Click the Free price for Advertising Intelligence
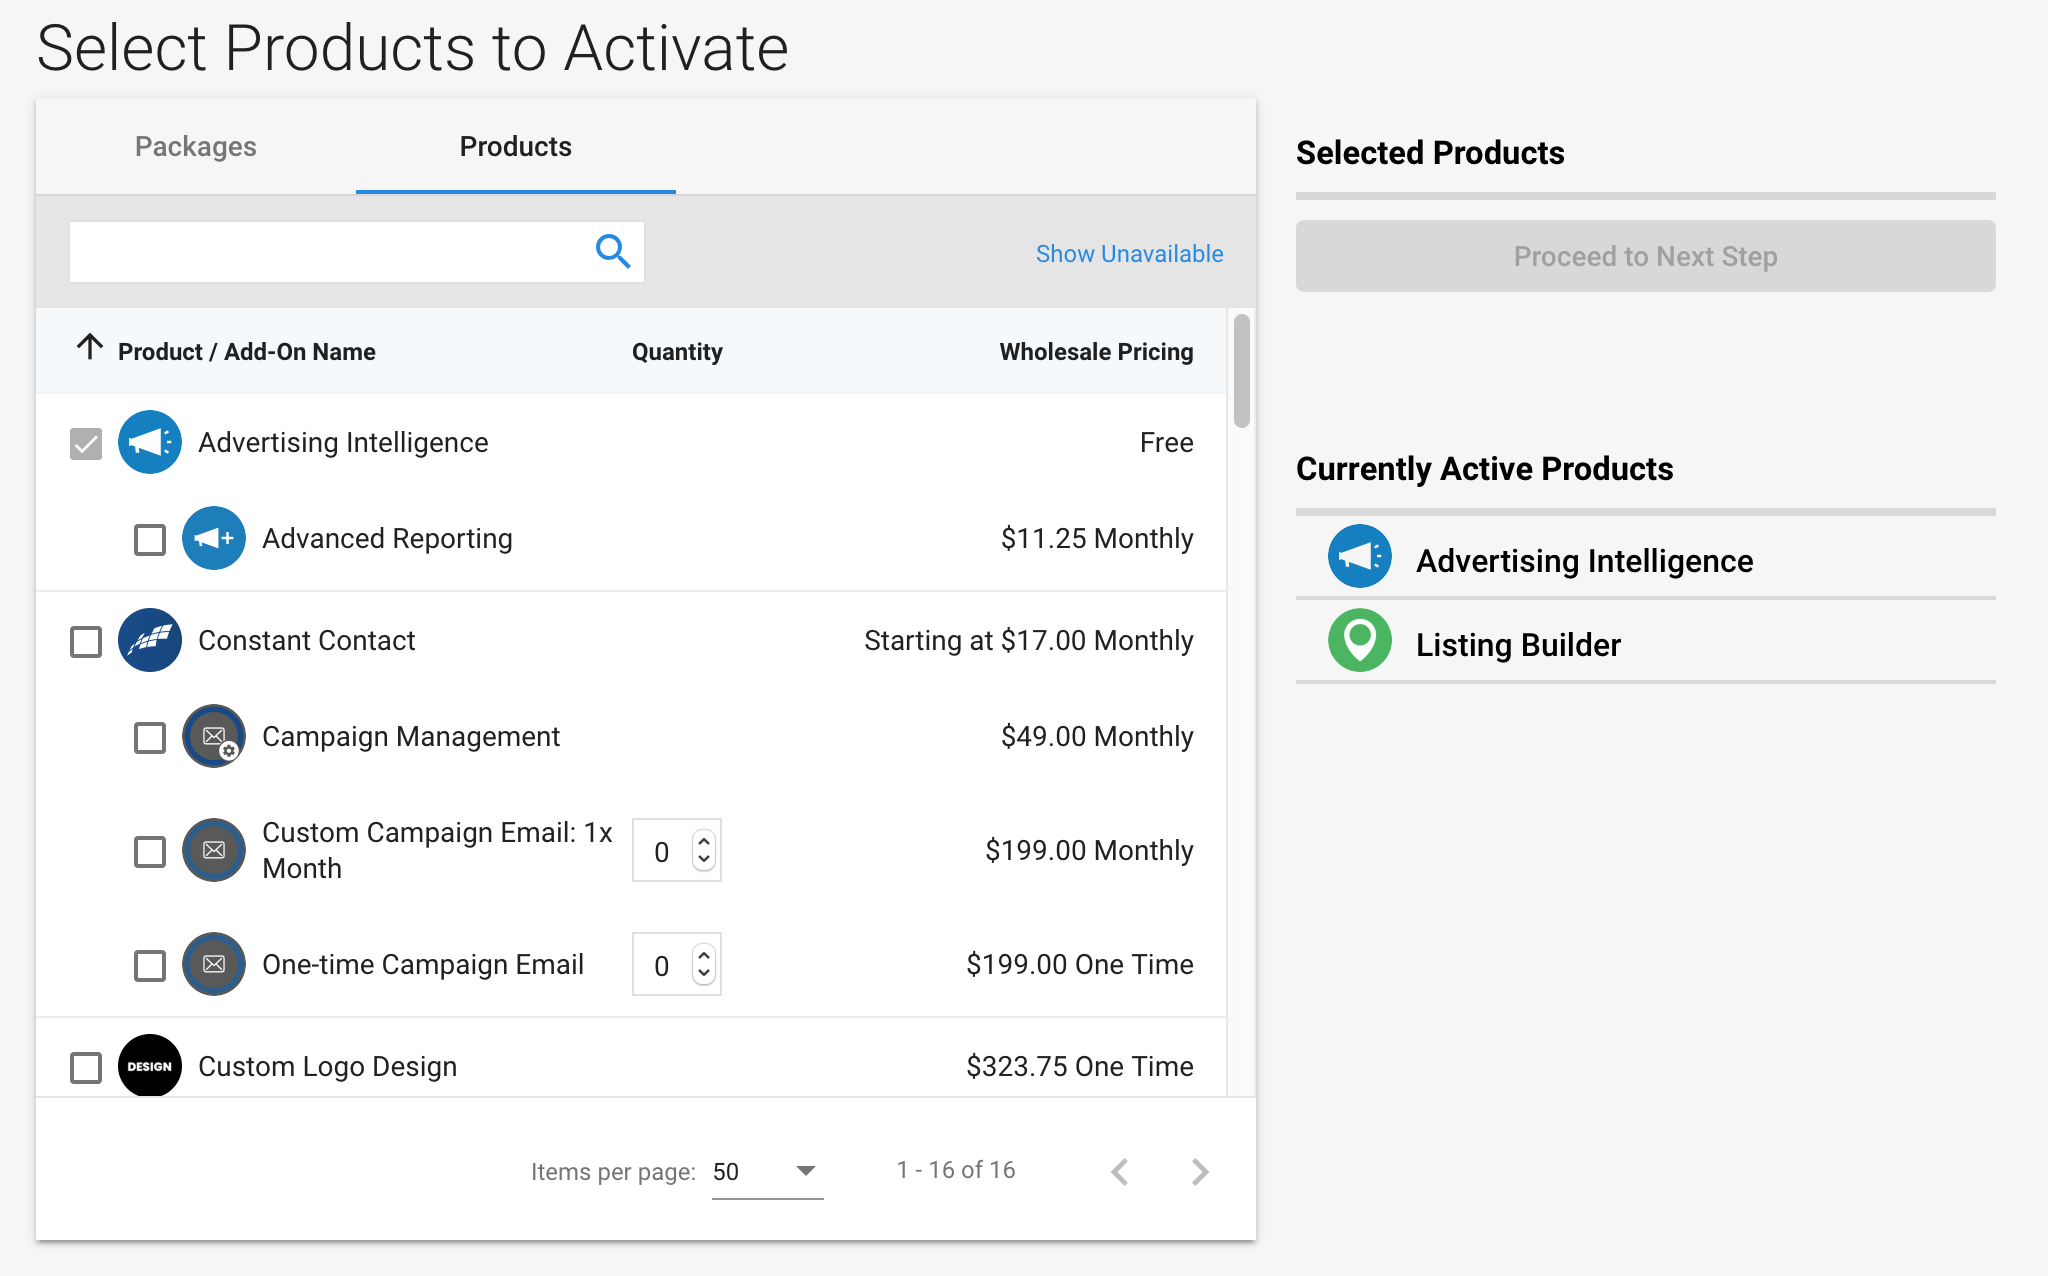The height and width of the screenshot is (1276, 2048). click(1166, 442)
